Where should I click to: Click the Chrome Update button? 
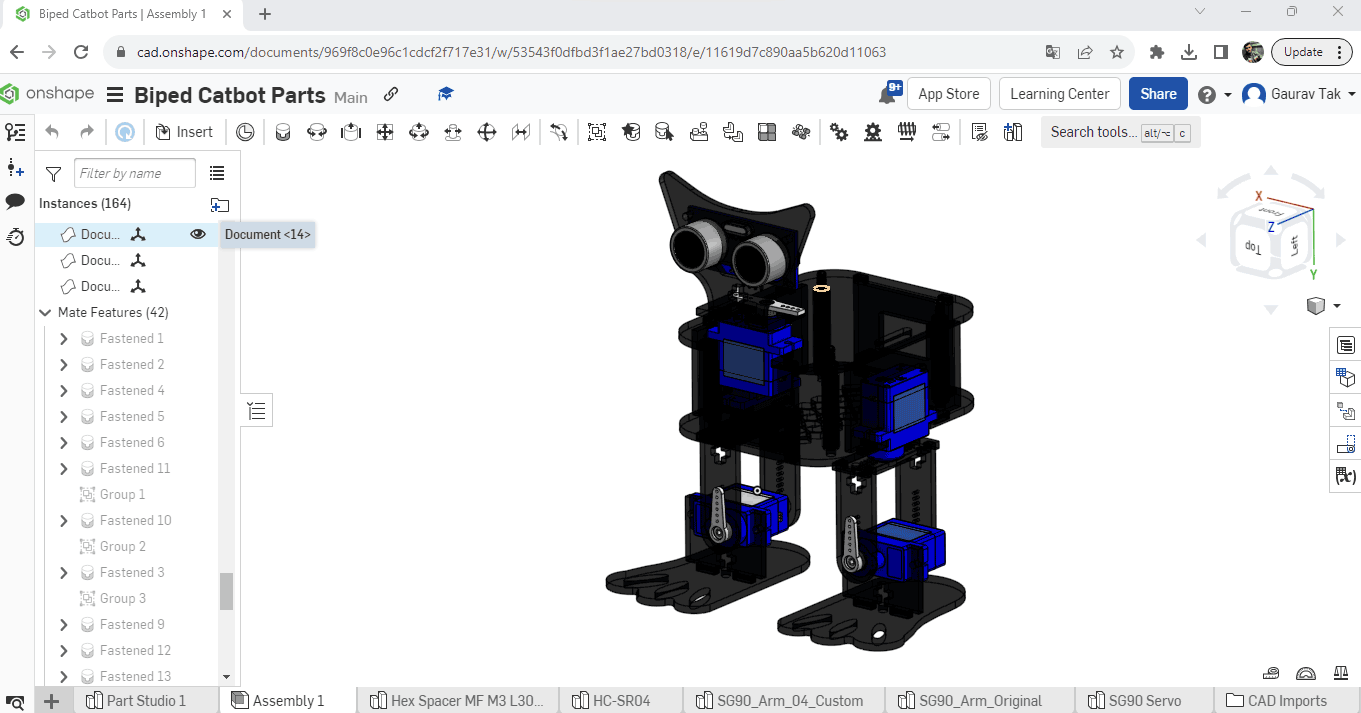pyautogui.click(x=1312, y=52)
